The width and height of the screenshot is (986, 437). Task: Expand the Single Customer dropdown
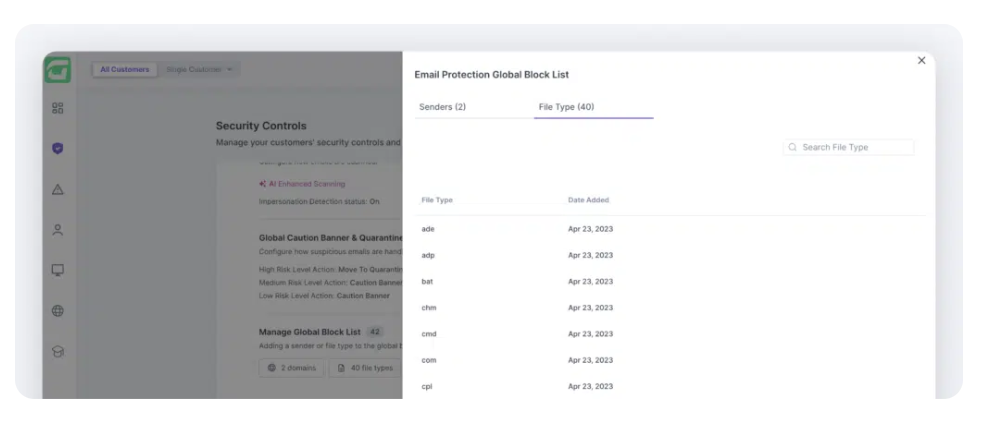pos(200,70)
